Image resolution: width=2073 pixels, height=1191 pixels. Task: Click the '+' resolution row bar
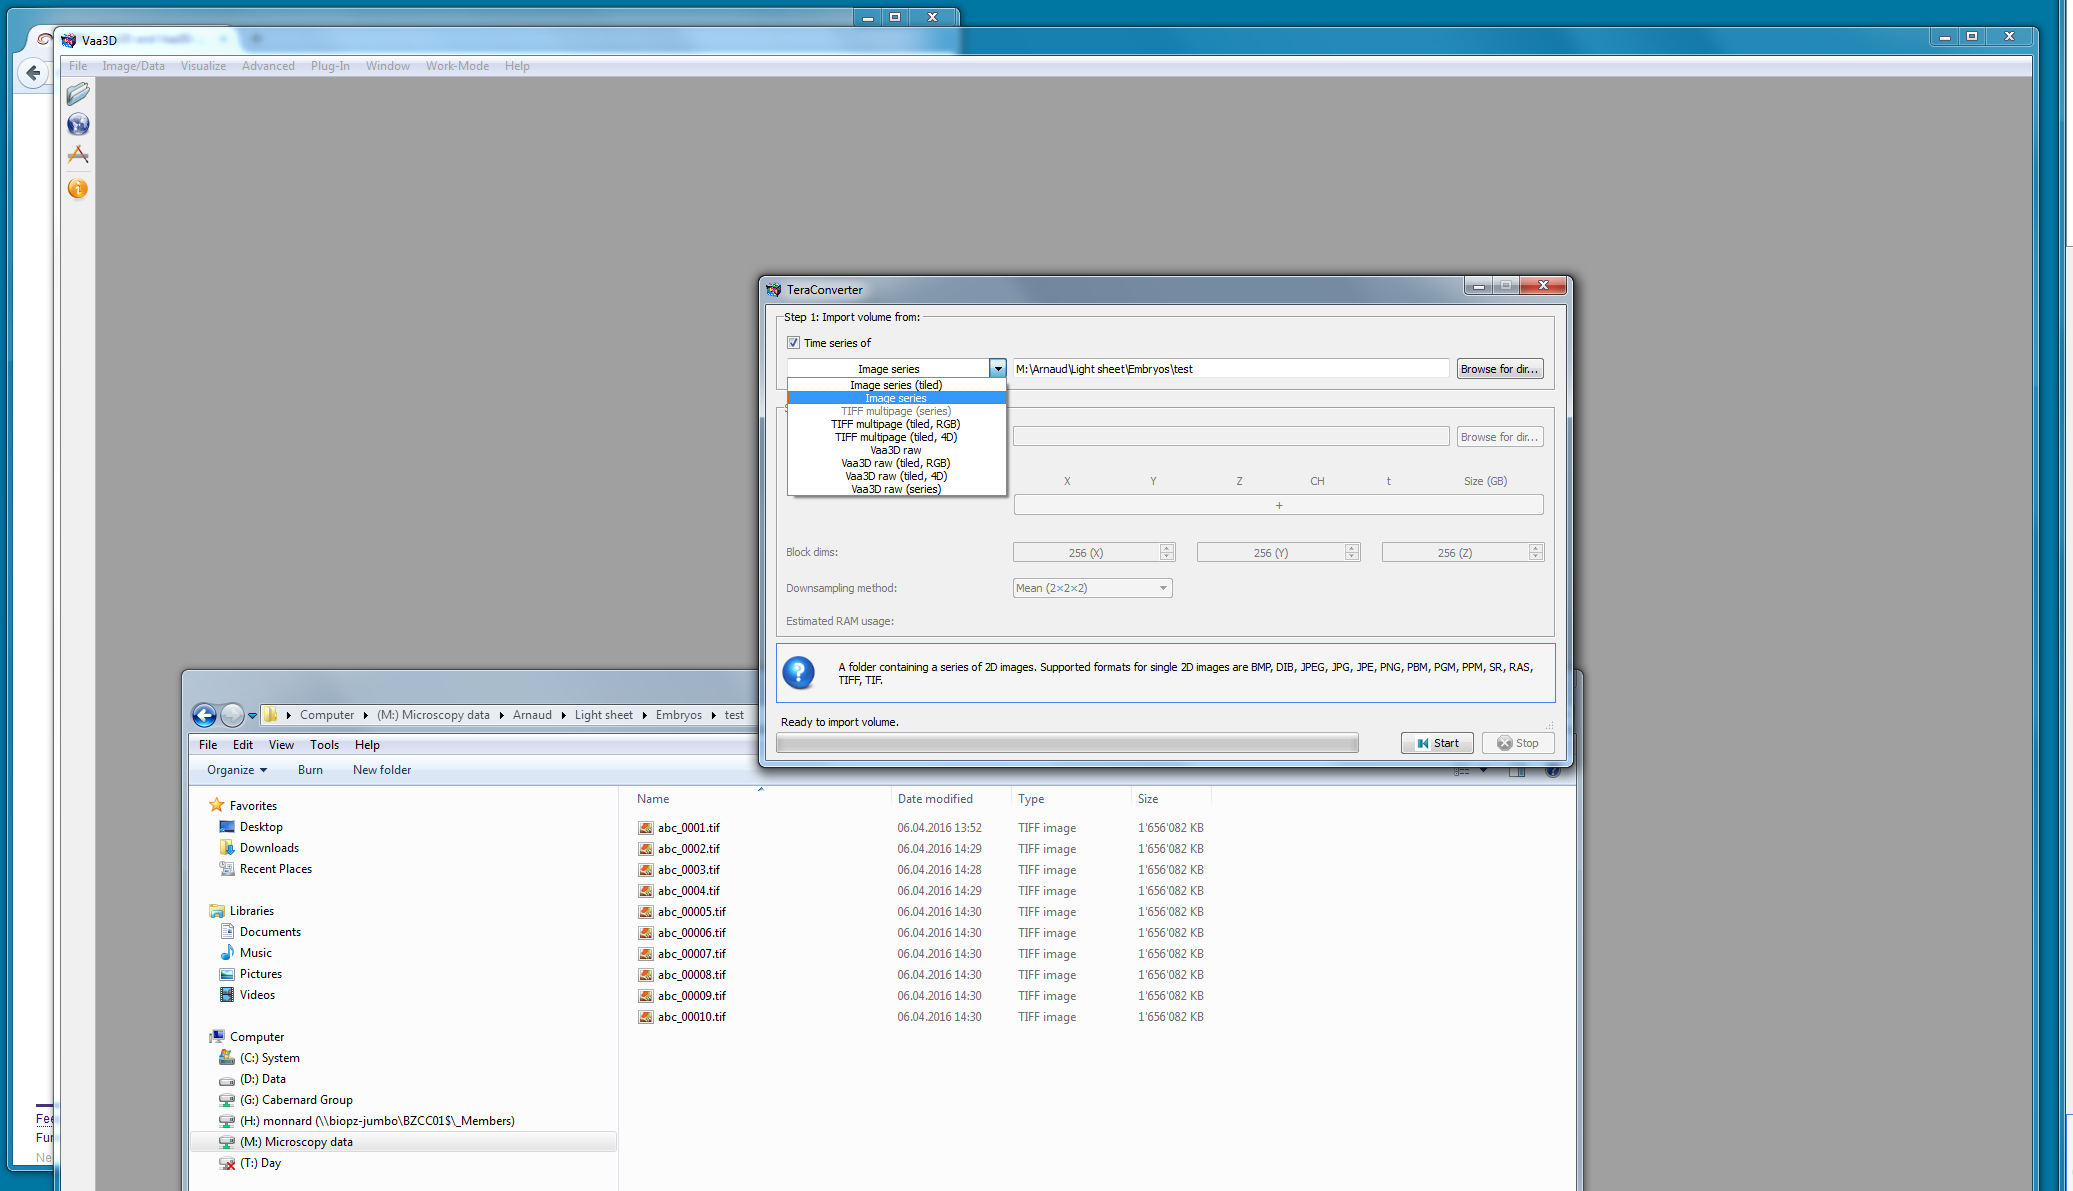point(1278,505)
